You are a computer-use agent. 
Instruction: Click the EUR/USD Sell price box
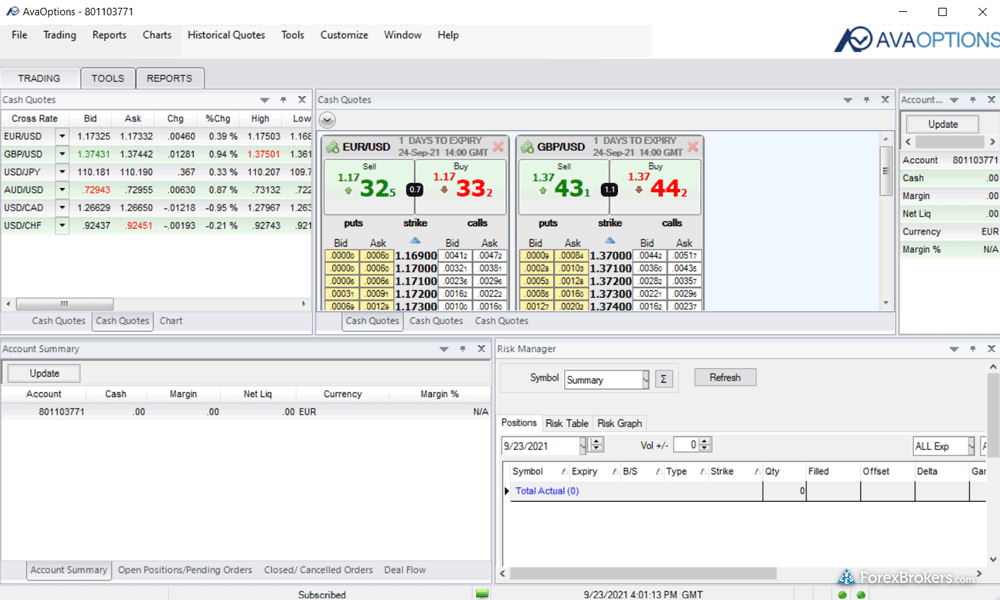pos(366,185)
